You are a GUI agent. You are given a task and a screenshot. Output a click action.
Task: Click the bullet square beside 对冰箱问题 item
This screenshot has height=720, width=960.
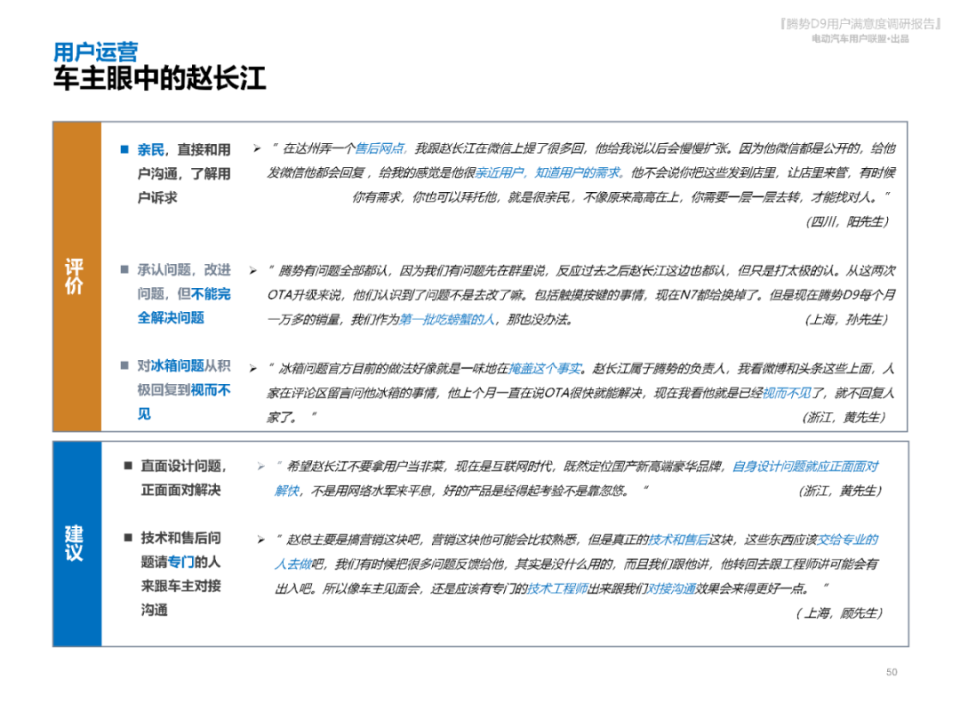point(124,366)
